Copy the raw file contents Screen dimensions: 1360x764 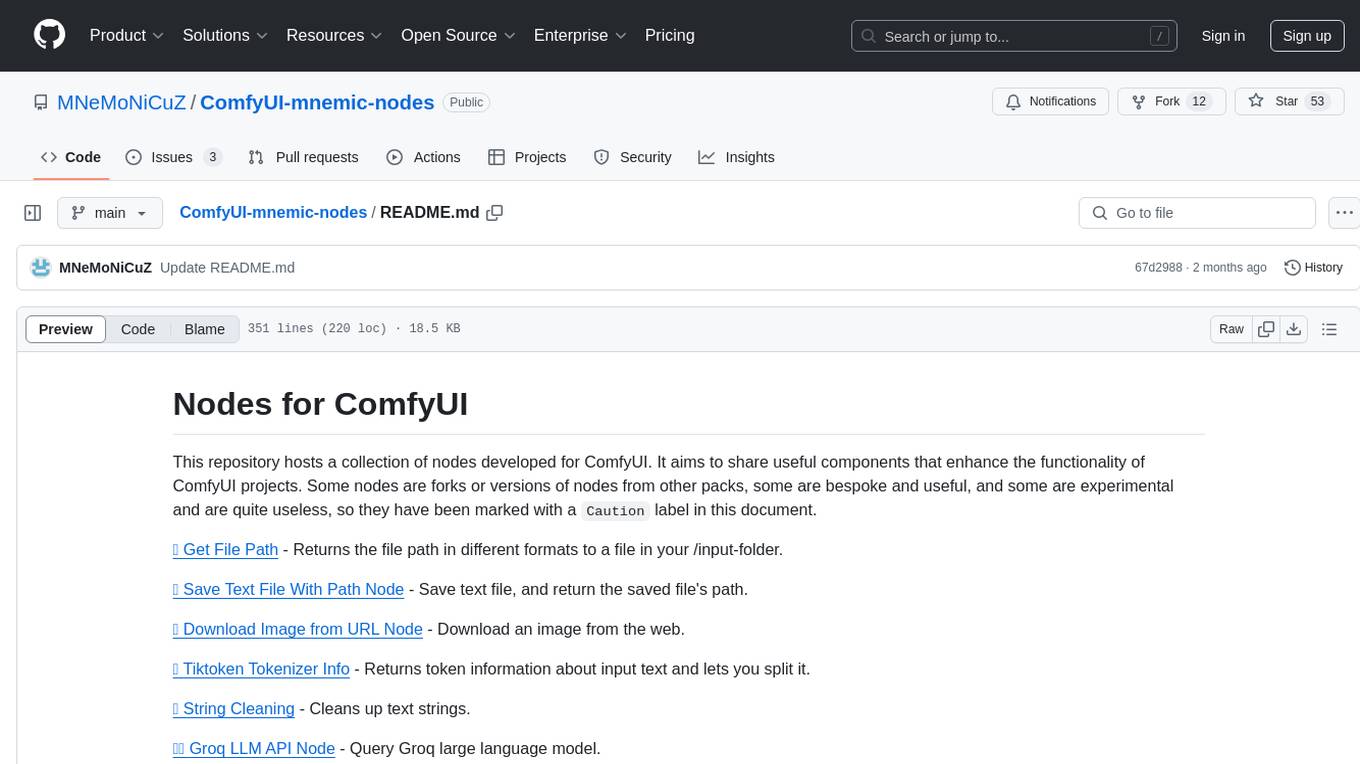click(x=1266, y=329)
